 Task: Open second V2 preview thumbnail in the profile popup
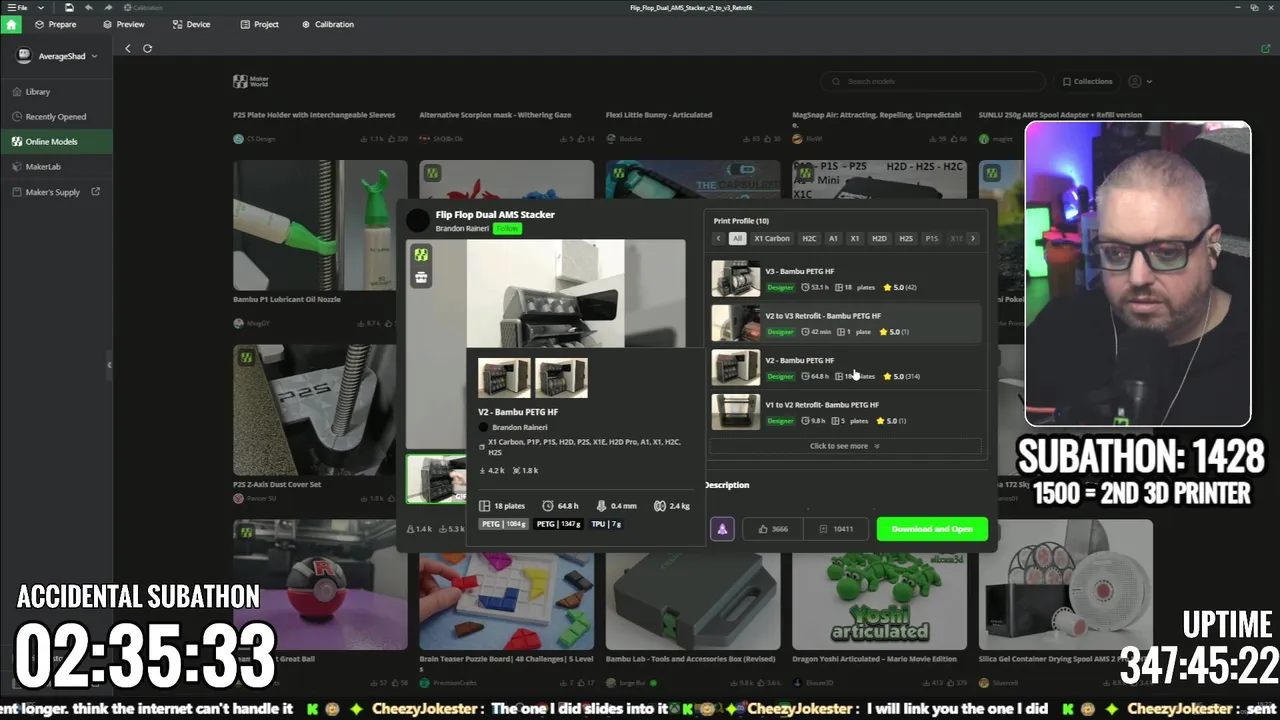pyautogui.click(x=561, y=378)
